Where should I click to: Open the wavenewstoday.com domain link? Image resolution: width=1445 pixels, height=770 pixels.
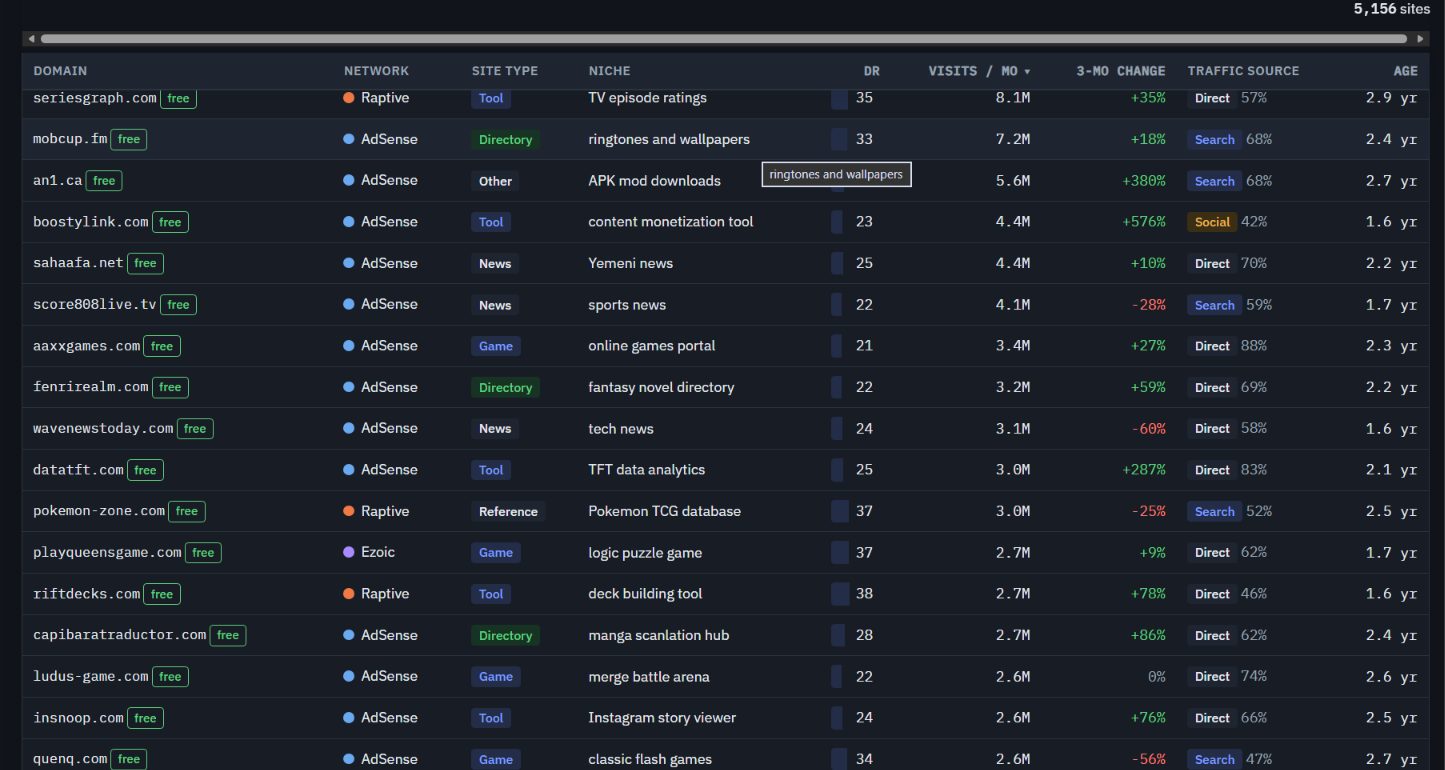(103, 429)
